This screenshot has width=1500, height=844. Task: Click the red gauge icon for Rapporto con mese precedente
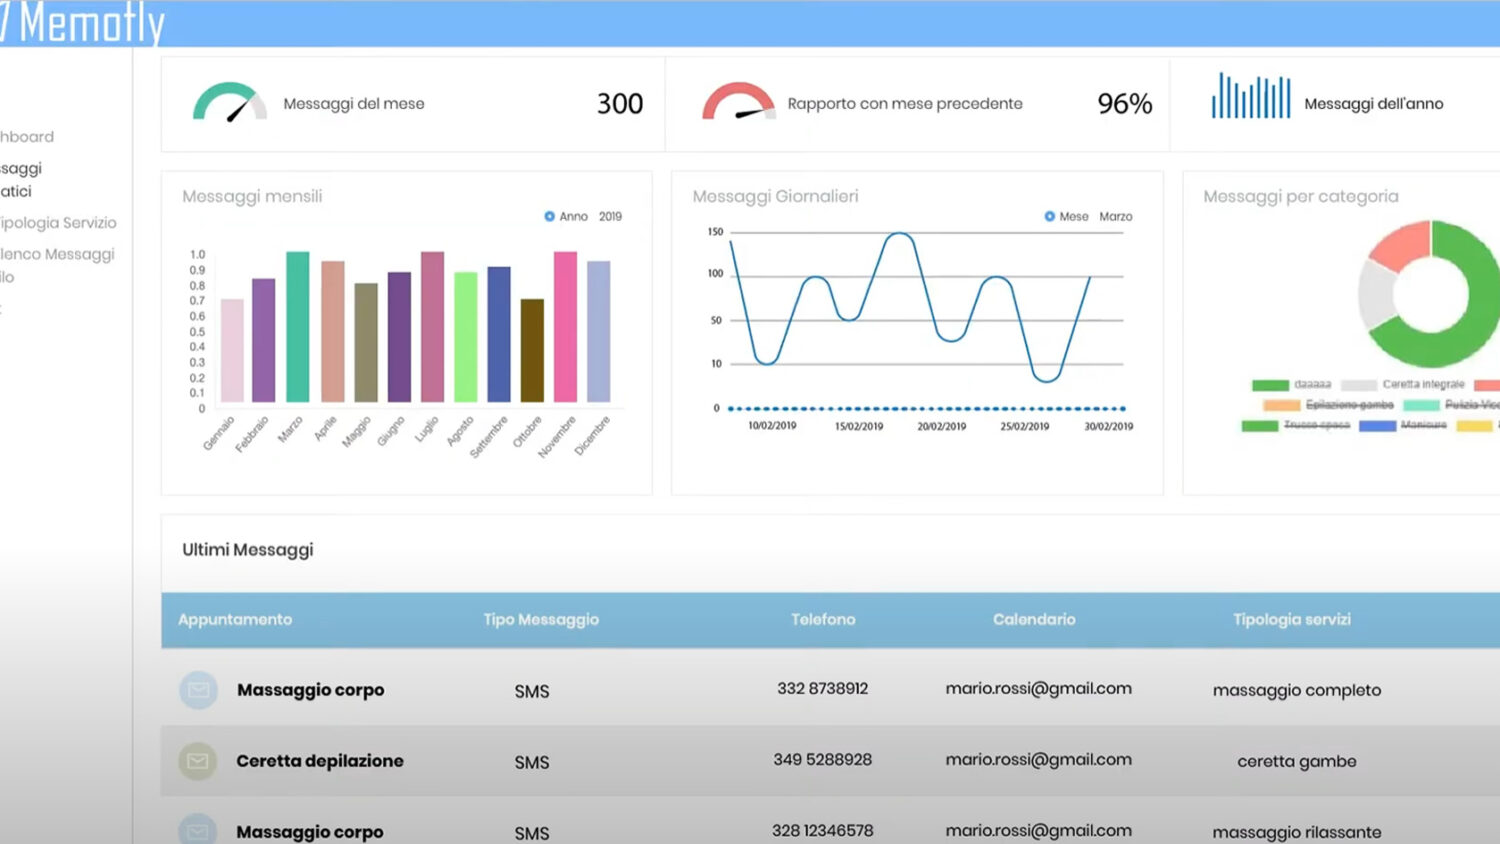pos(738,102)
